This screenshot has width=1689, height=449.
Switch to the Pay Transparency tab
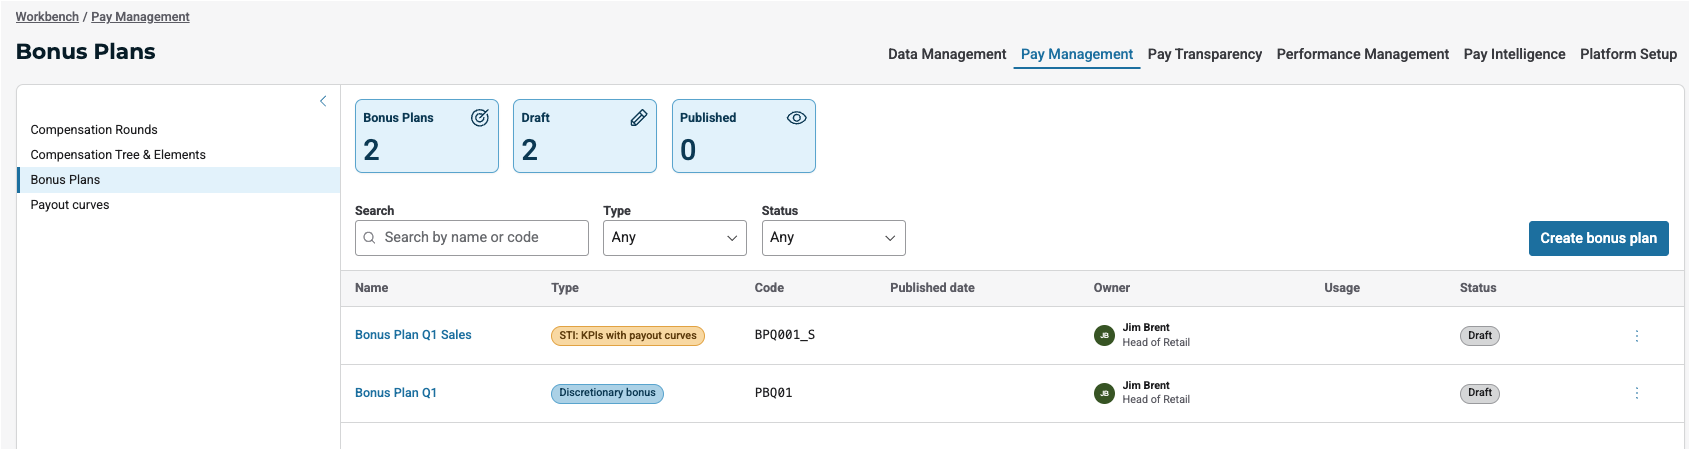1204,54
